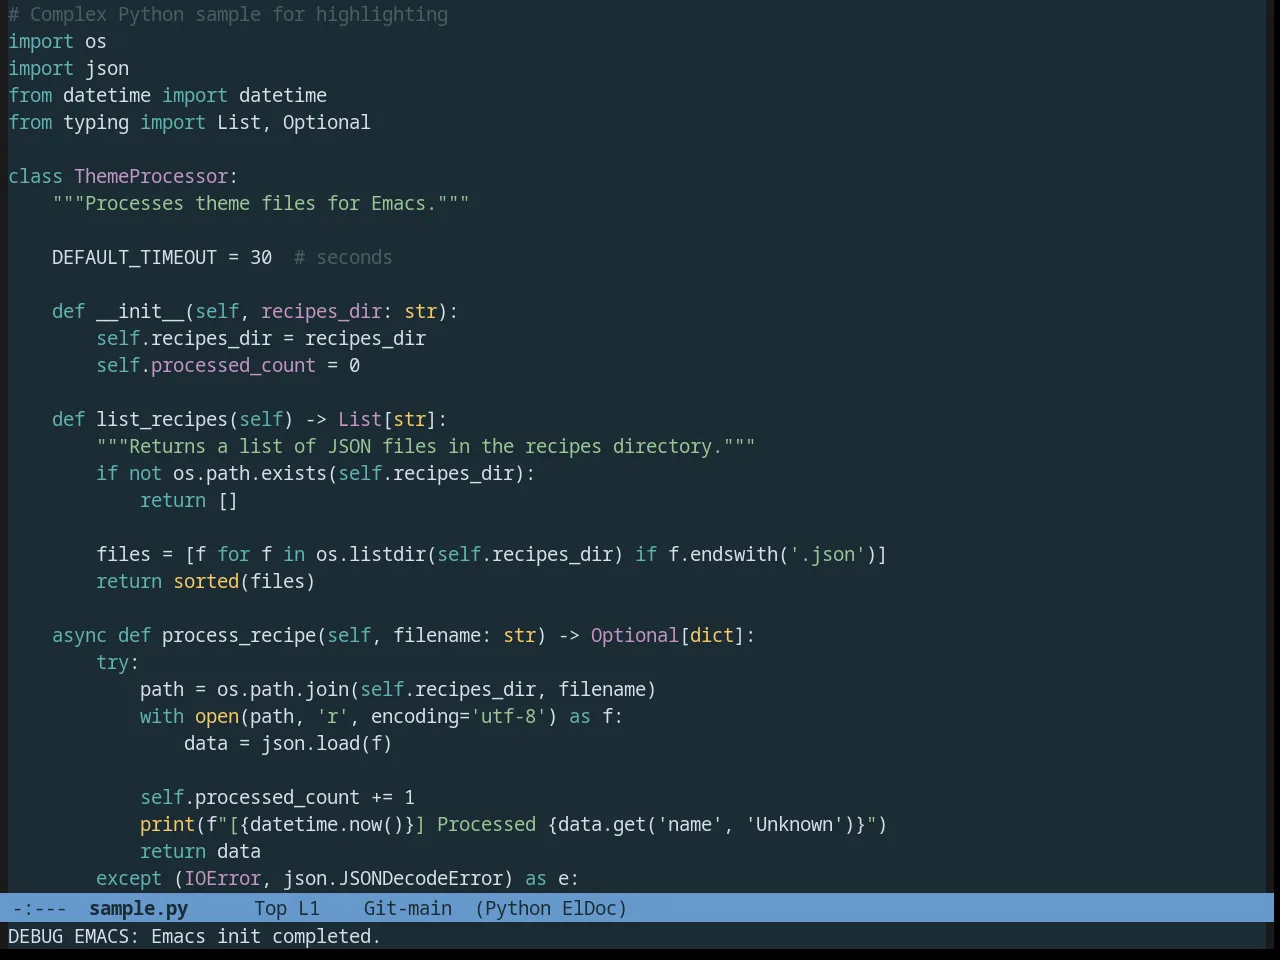Click 'return []' statement
This screenshot has width=1280, height=960.
coord(189,500)
